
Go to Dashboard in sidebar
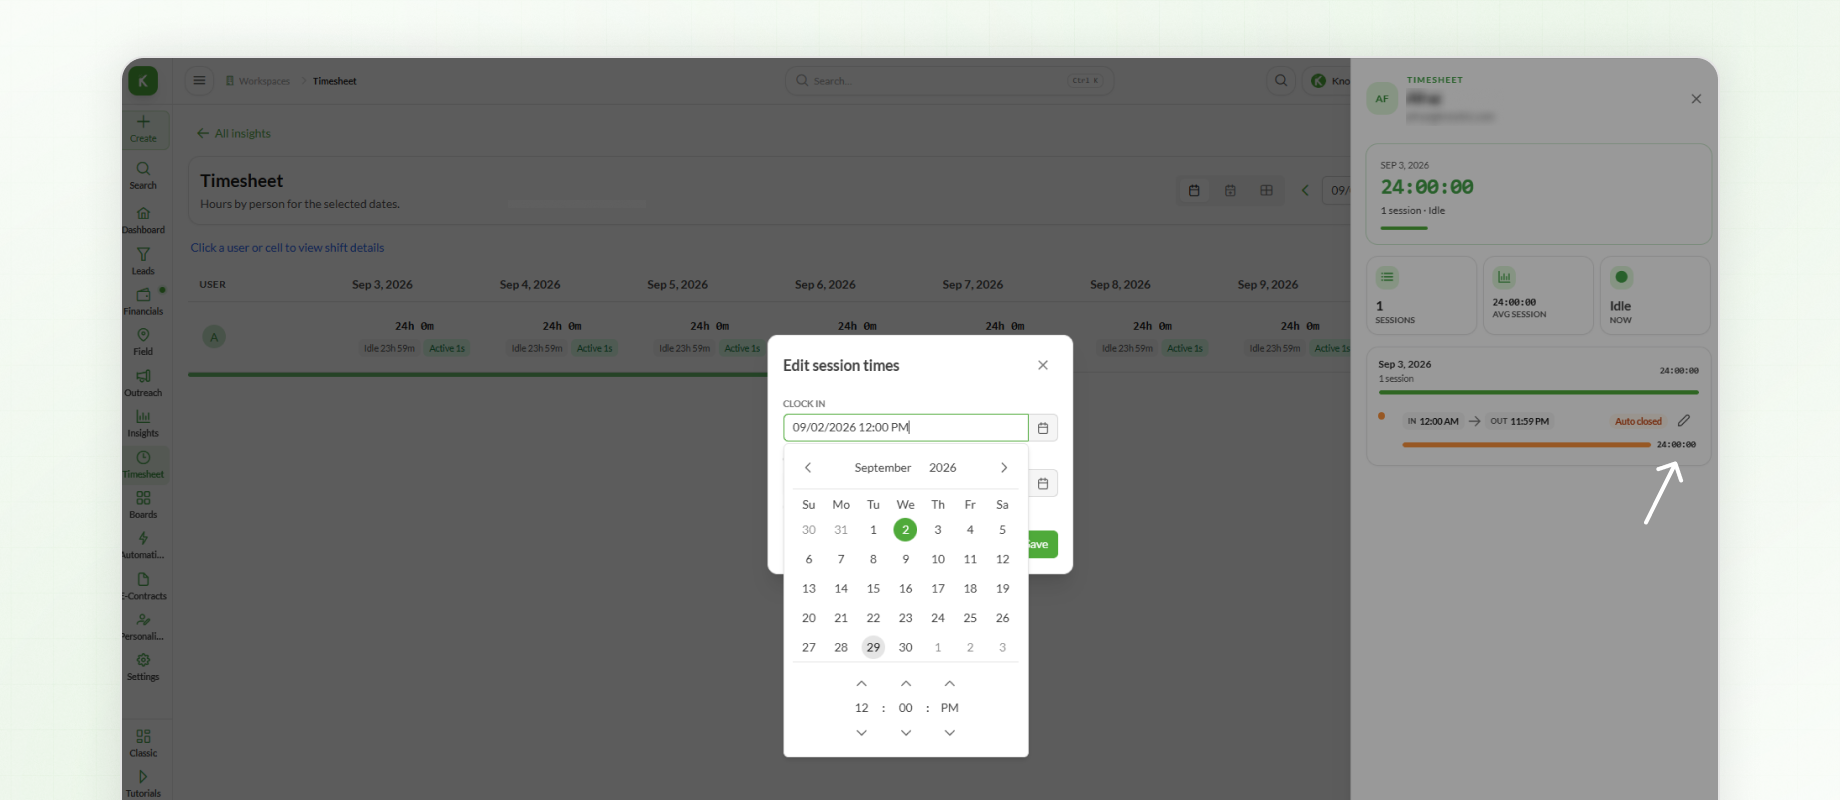[143, 220]
